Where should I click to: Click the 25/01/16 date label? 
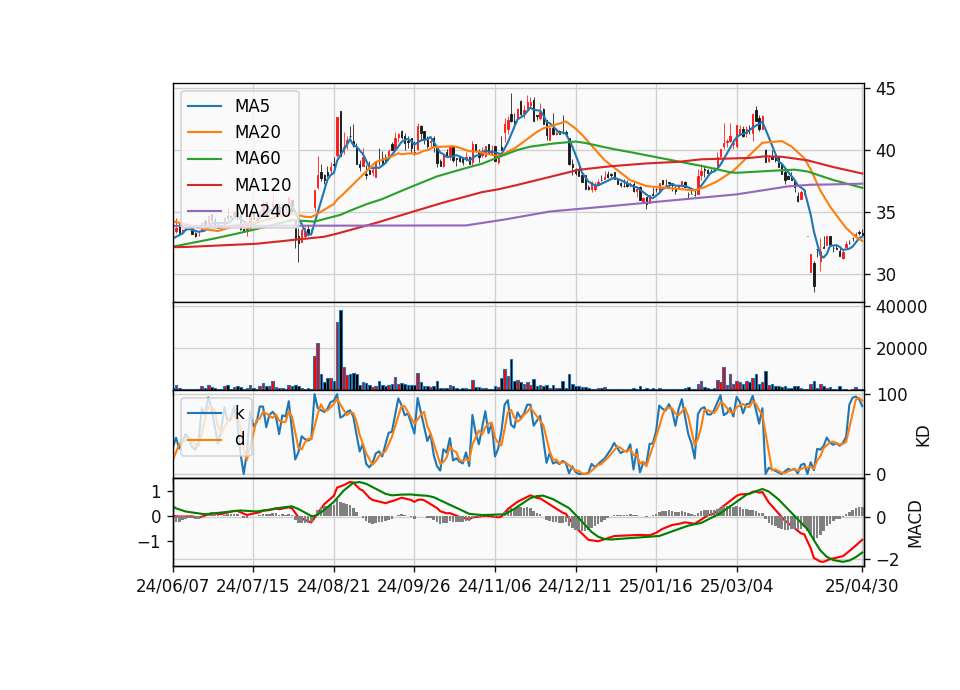(656, 587)
